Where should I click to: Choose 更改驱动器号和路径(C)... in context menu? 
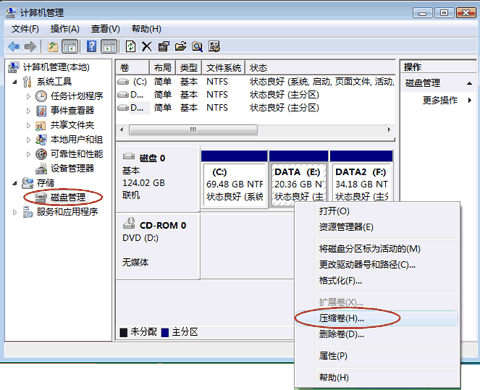377,265
